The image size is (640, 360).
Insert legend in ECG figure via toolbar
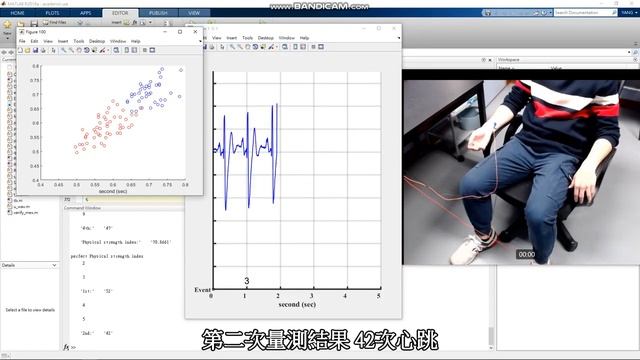[303, 47]
